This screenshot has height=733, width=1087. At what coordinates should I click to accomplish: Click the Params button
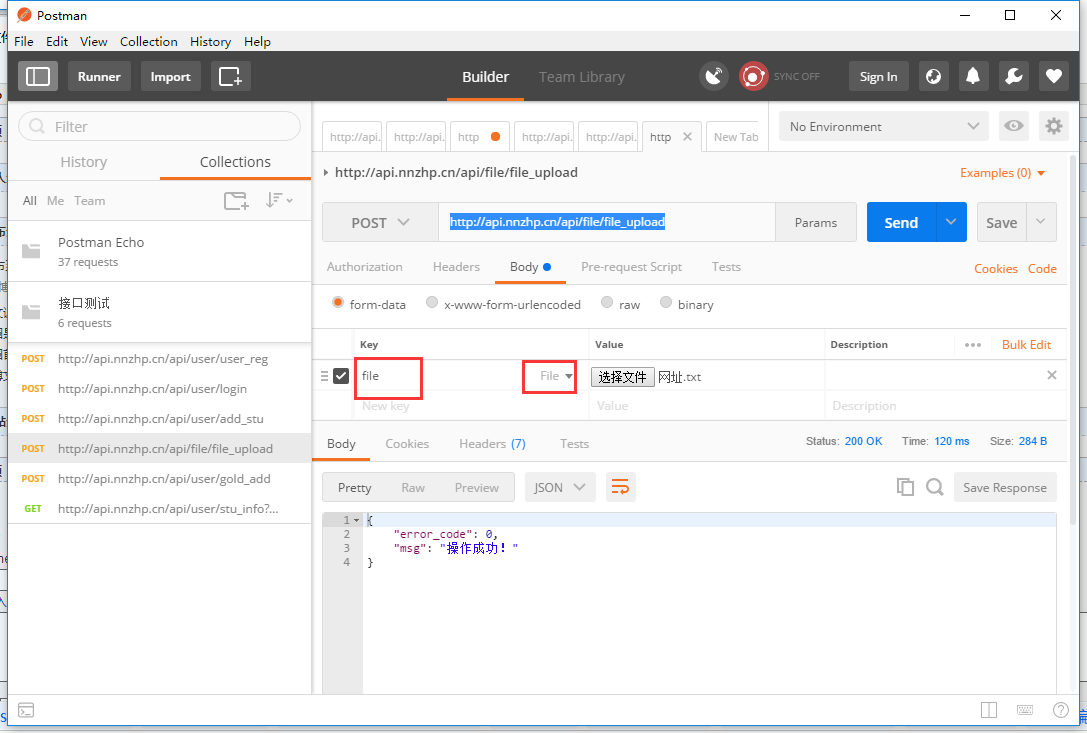tap(816, 223)
